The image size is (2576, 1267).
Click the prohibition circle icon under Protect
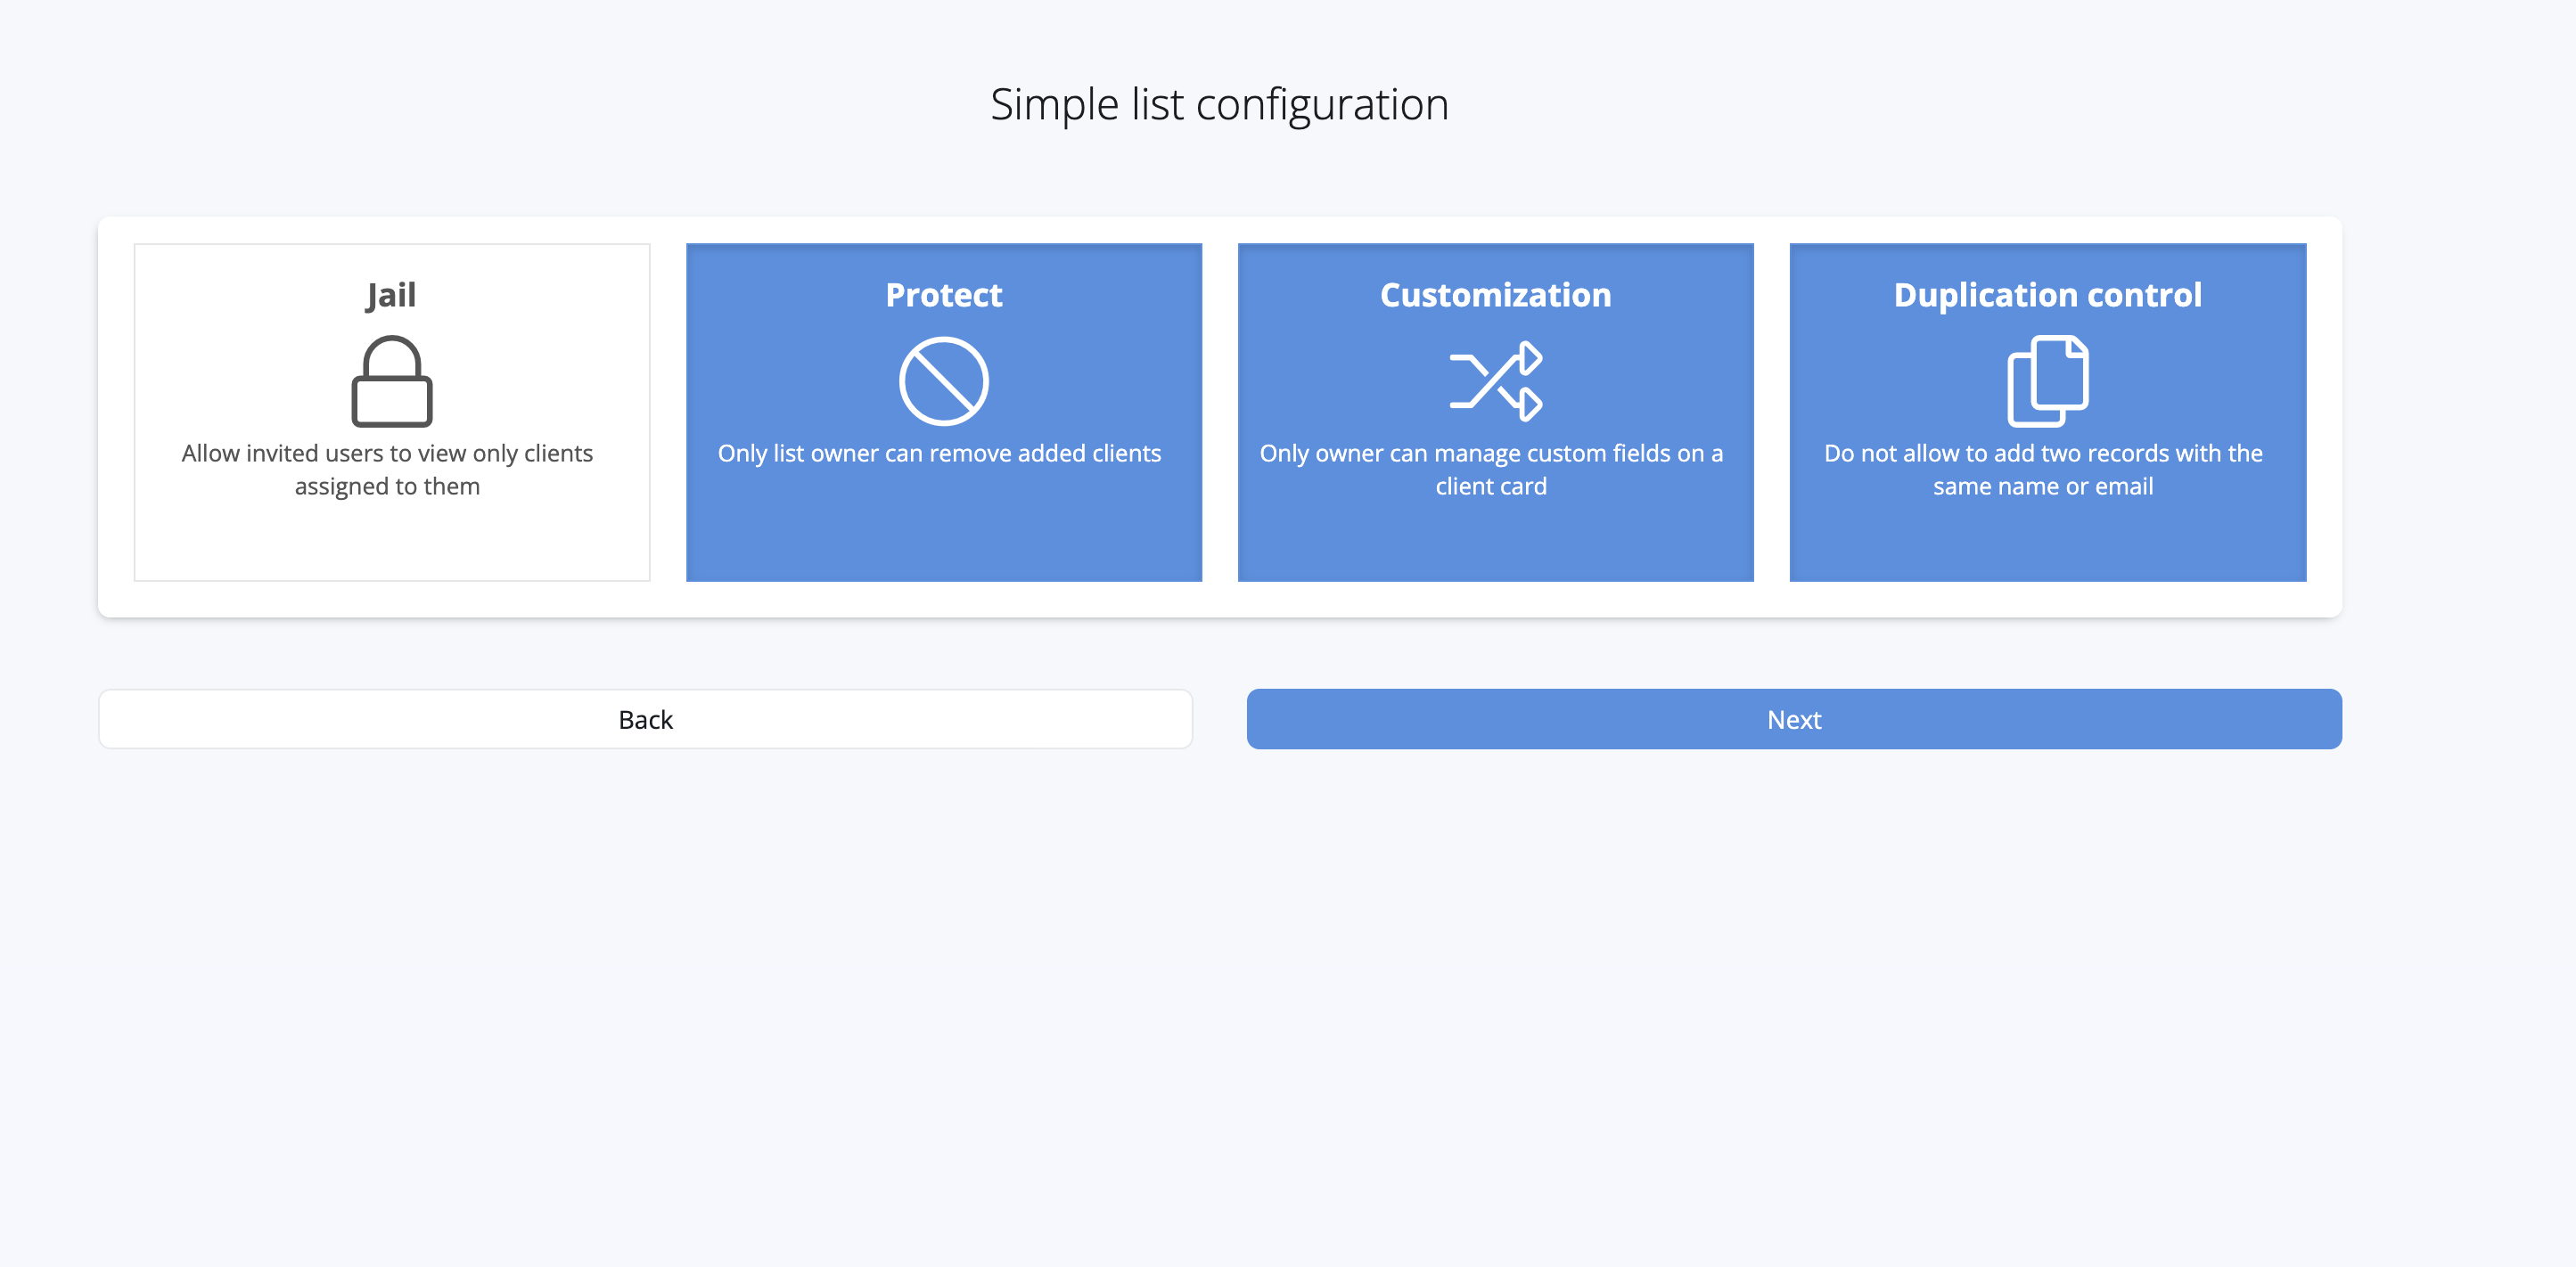(x=943, y=381)
